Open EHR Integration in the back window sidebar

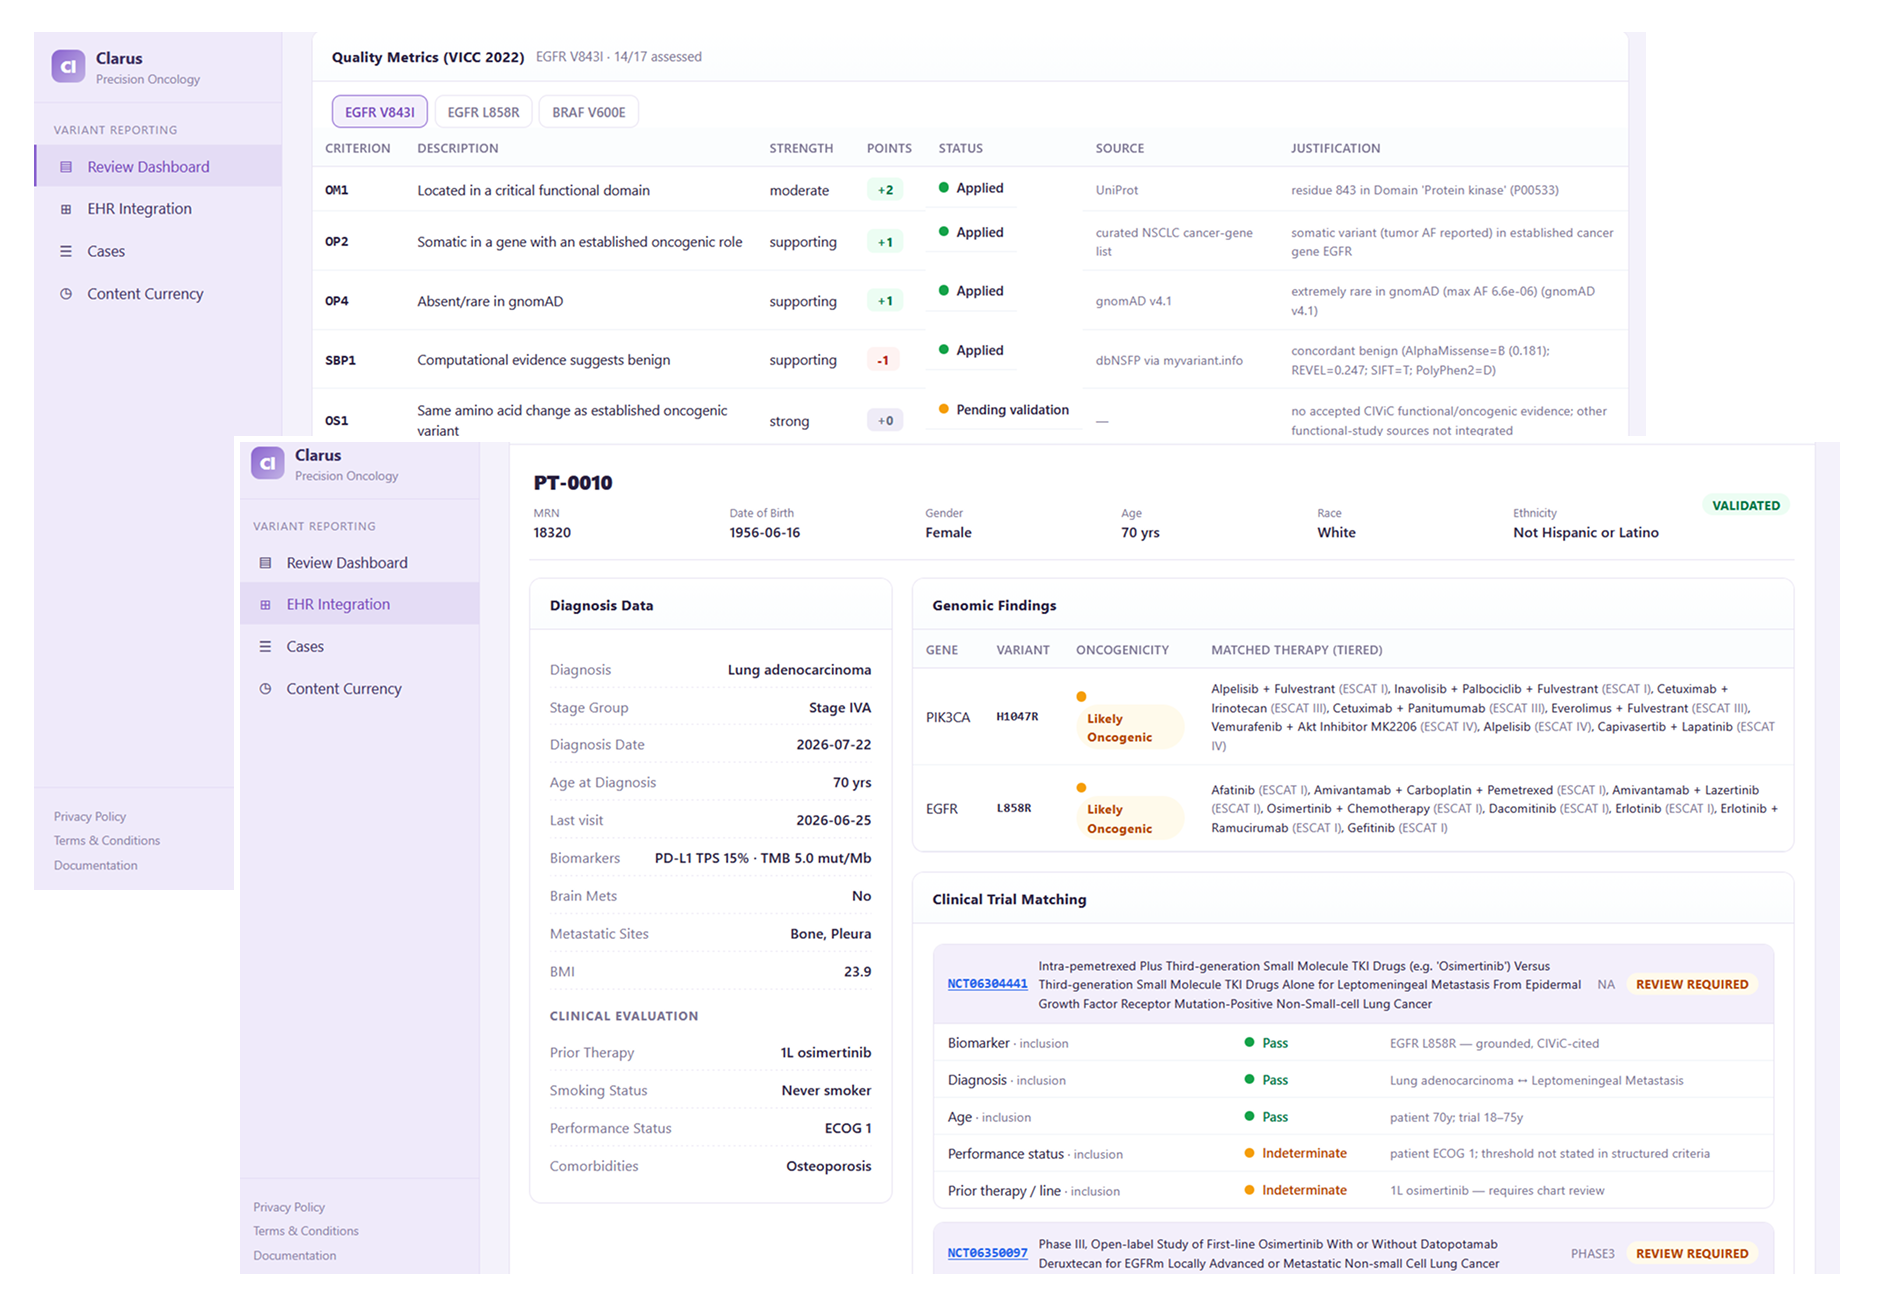(x=158, y=208)
